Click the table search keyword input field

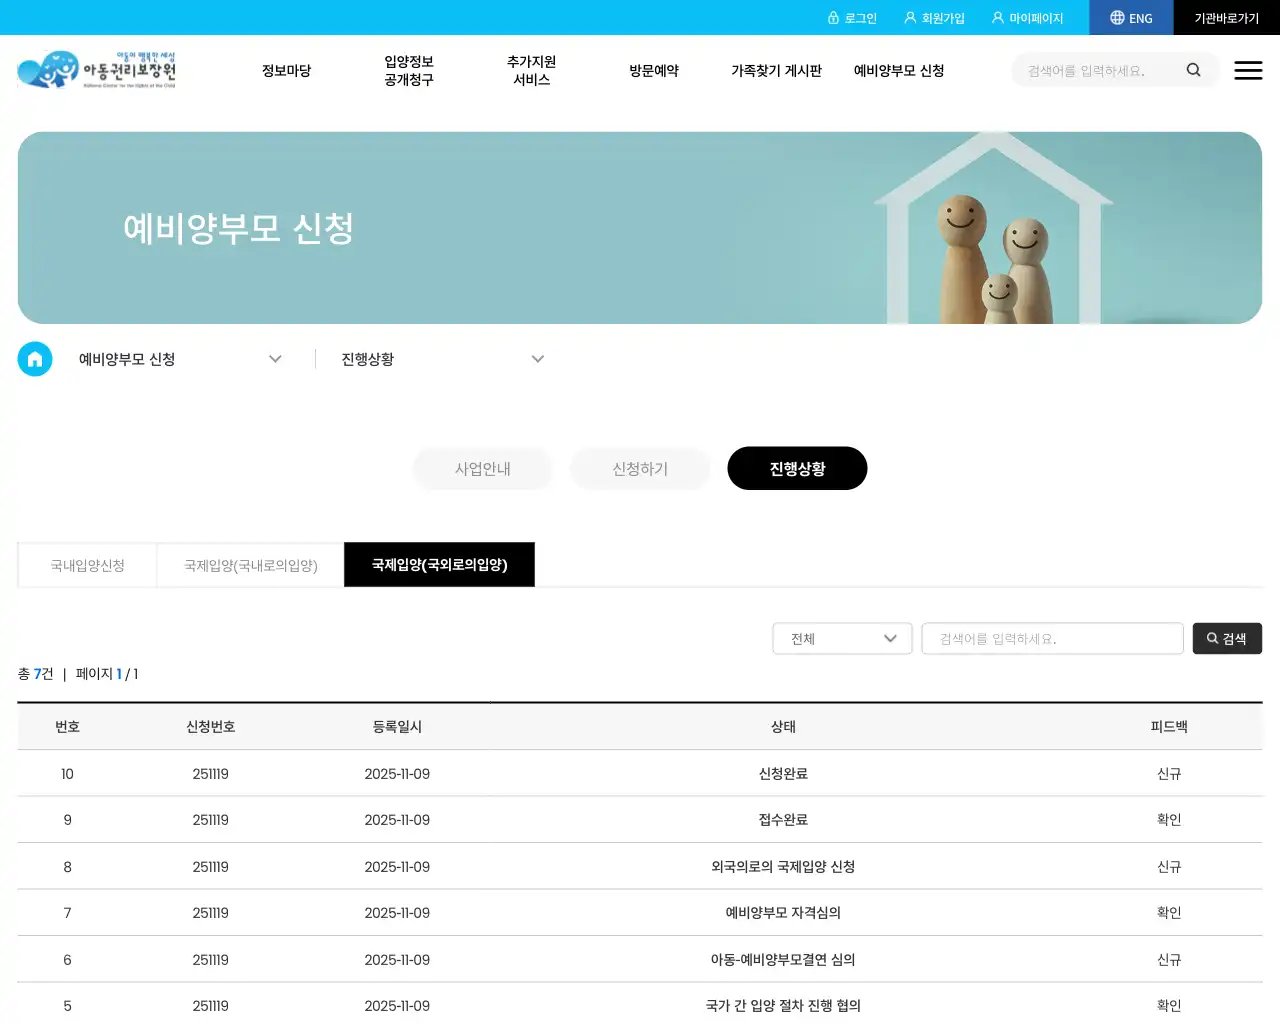(1052, 638)
